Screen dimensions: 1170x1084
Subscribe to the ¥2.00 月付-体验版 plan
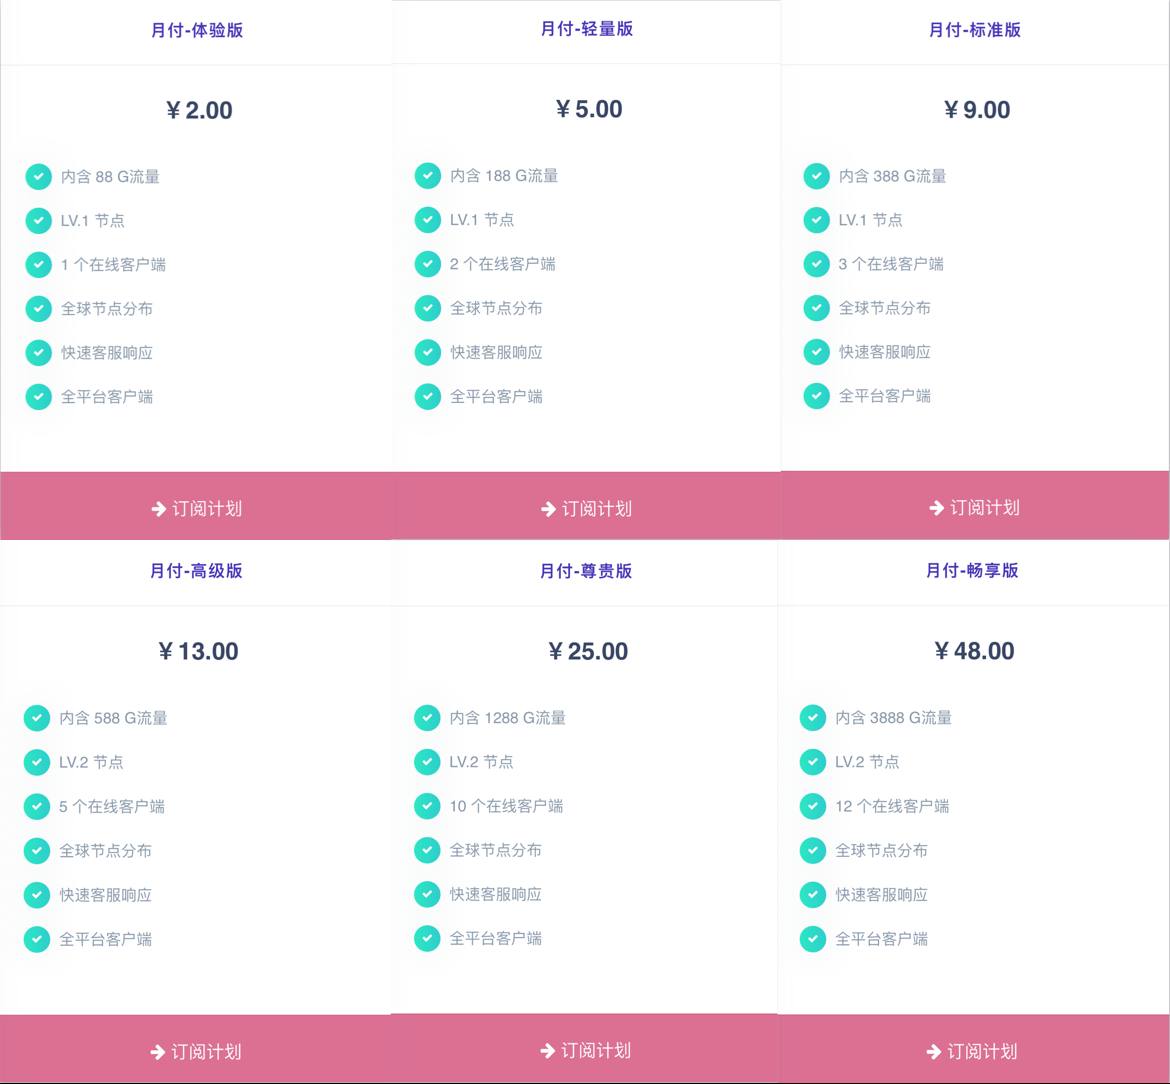pos(196,508)
